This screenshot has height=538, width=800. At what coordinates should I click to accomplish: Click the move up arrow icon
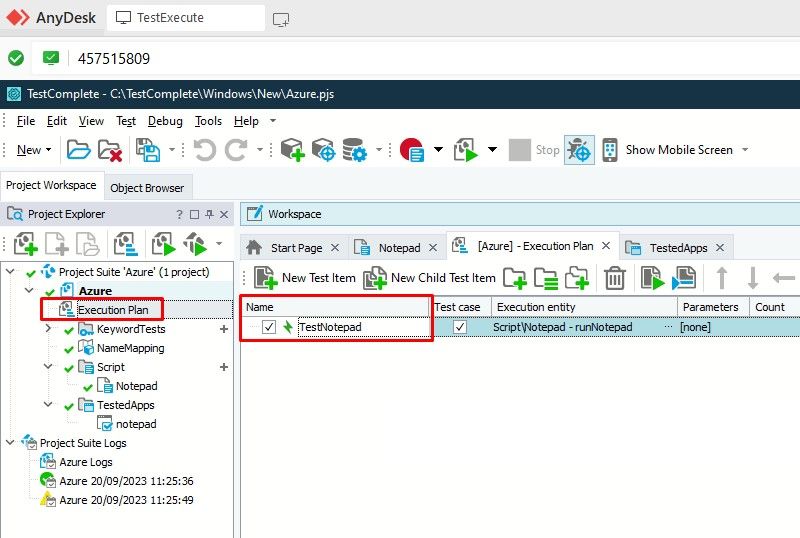pos(720,278)
